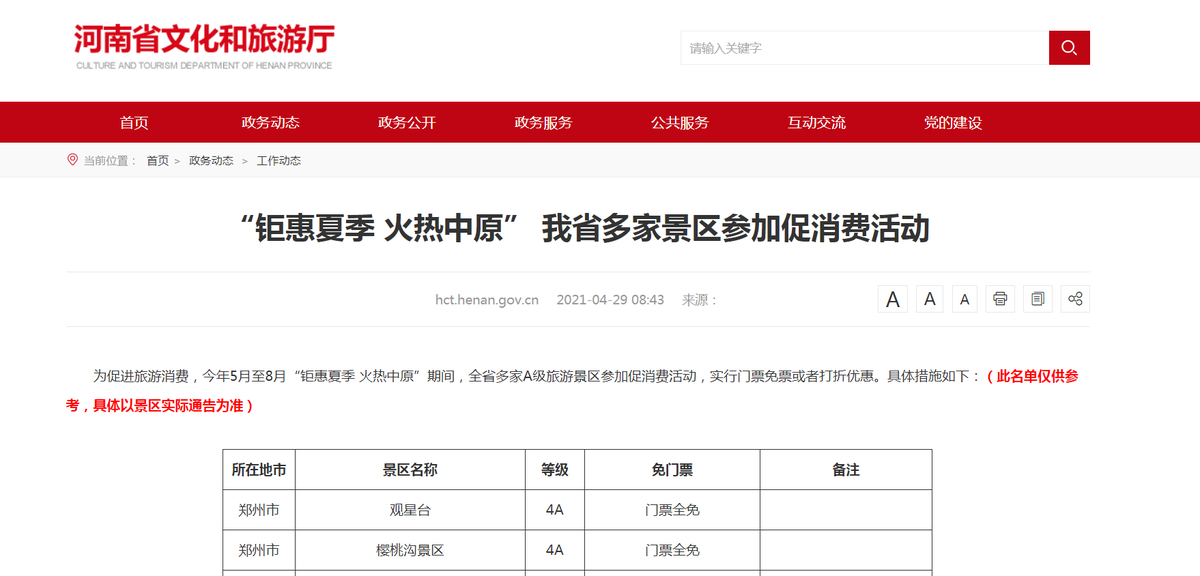
Task: Click 郑州市 in the 观星台 row
Action: tap(259, 510)
